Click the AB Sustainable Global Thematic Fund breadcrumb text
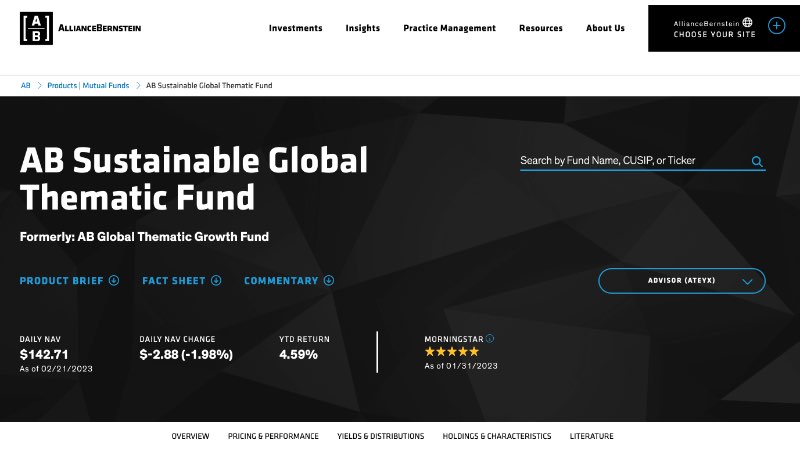This screenshot has height=451, width=800. [209, 85]
